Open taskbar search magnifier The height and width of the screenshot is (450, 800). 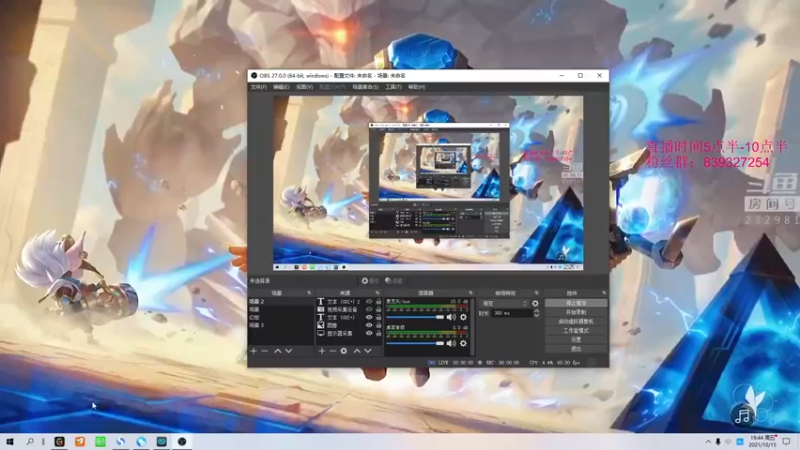[x=30, y=441]
